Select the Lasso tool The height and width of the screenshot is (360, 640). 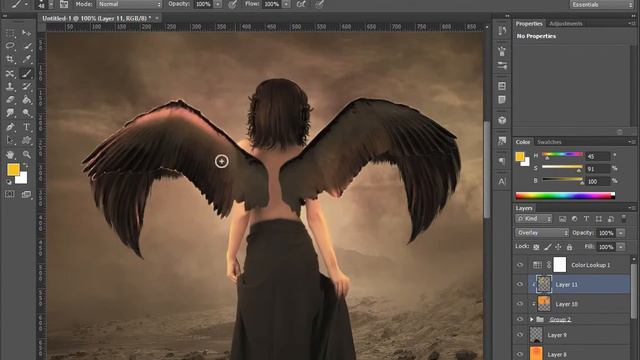[10, 46]
